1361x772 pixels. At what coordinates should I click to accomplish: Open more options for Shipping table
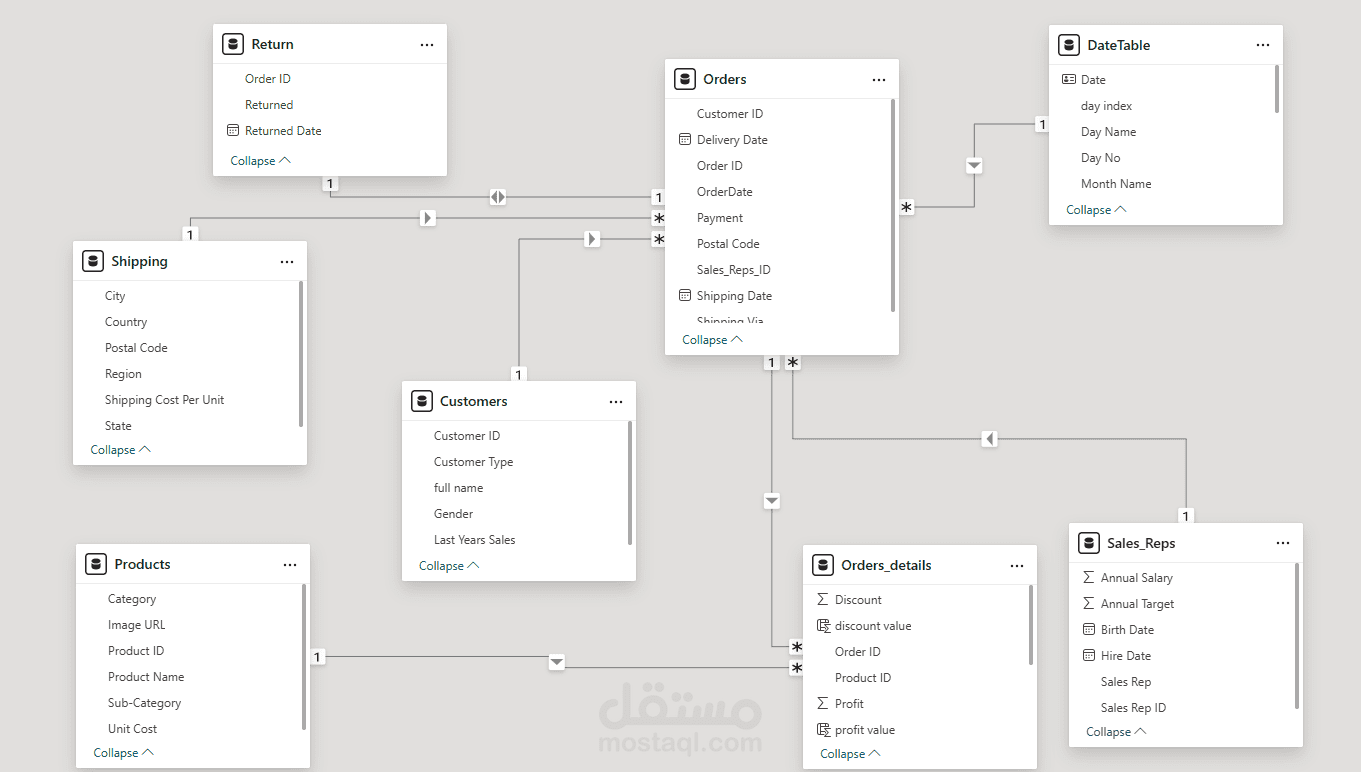(x=287, y=262)
